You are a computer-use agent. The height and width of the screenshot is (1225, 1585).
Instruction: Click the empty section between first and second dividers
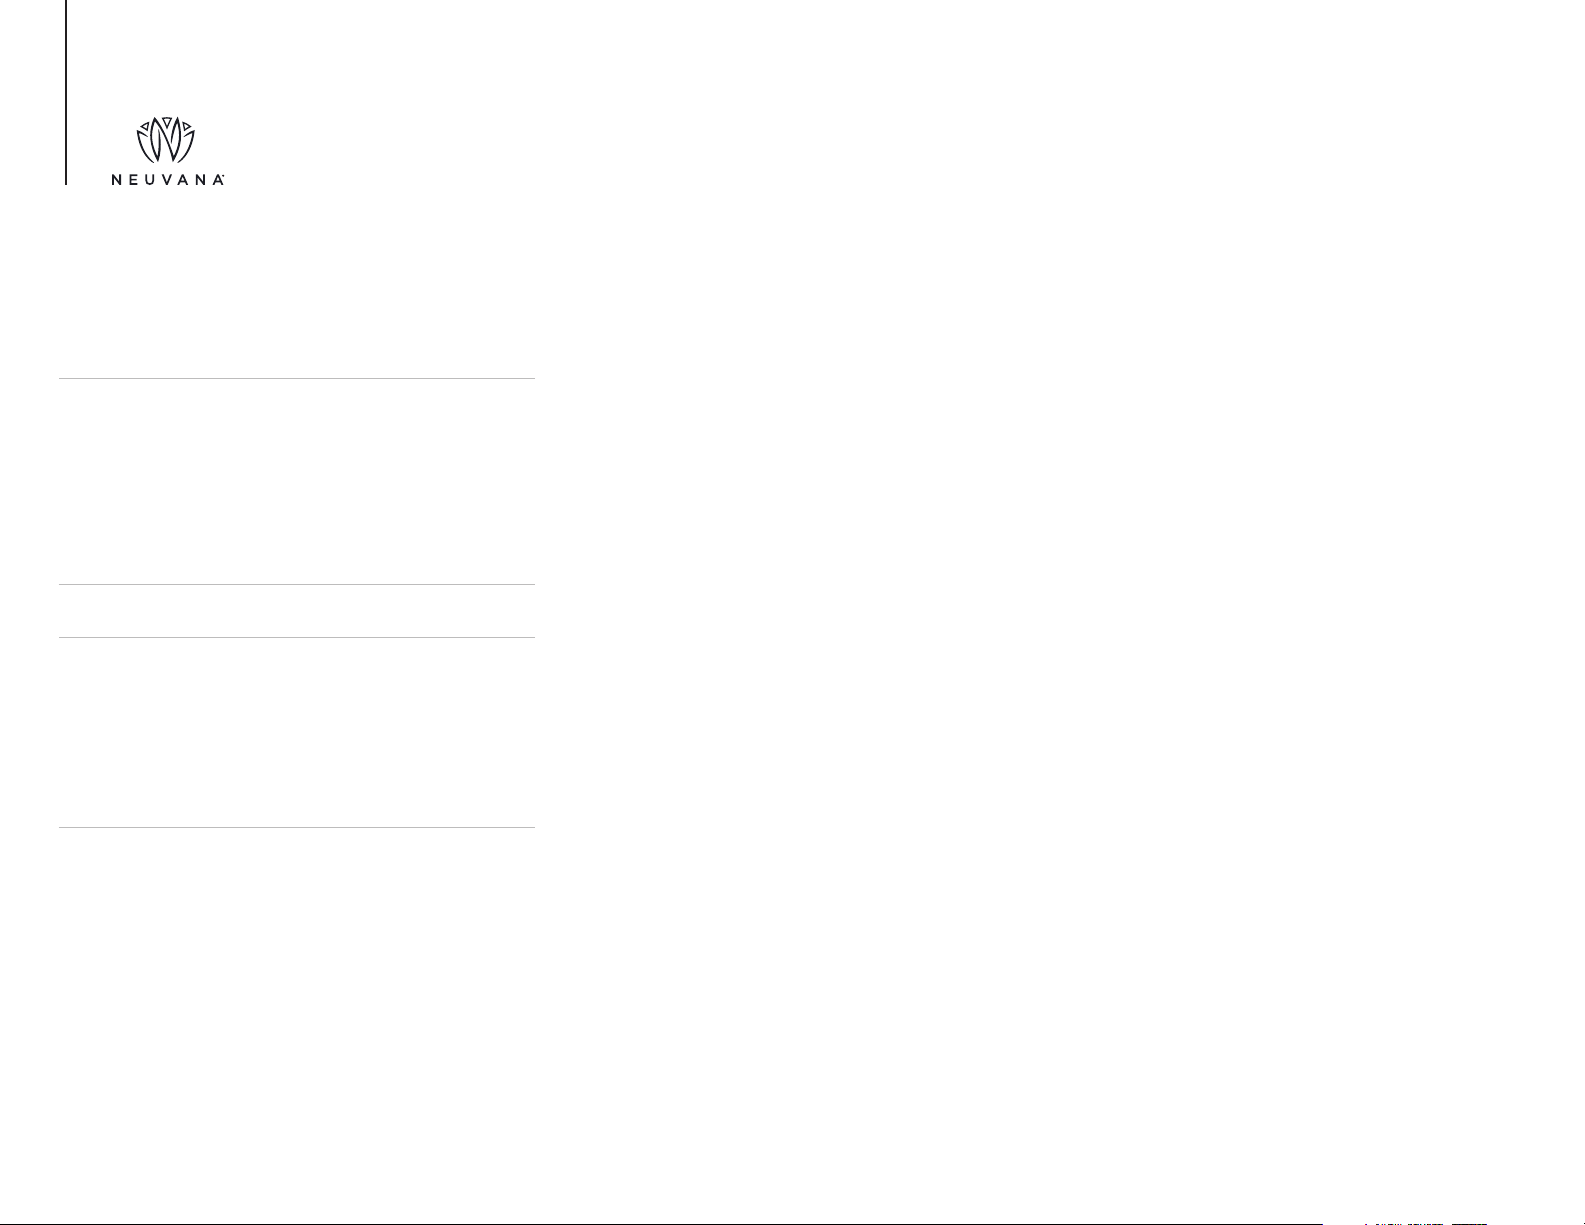point(297,481)
